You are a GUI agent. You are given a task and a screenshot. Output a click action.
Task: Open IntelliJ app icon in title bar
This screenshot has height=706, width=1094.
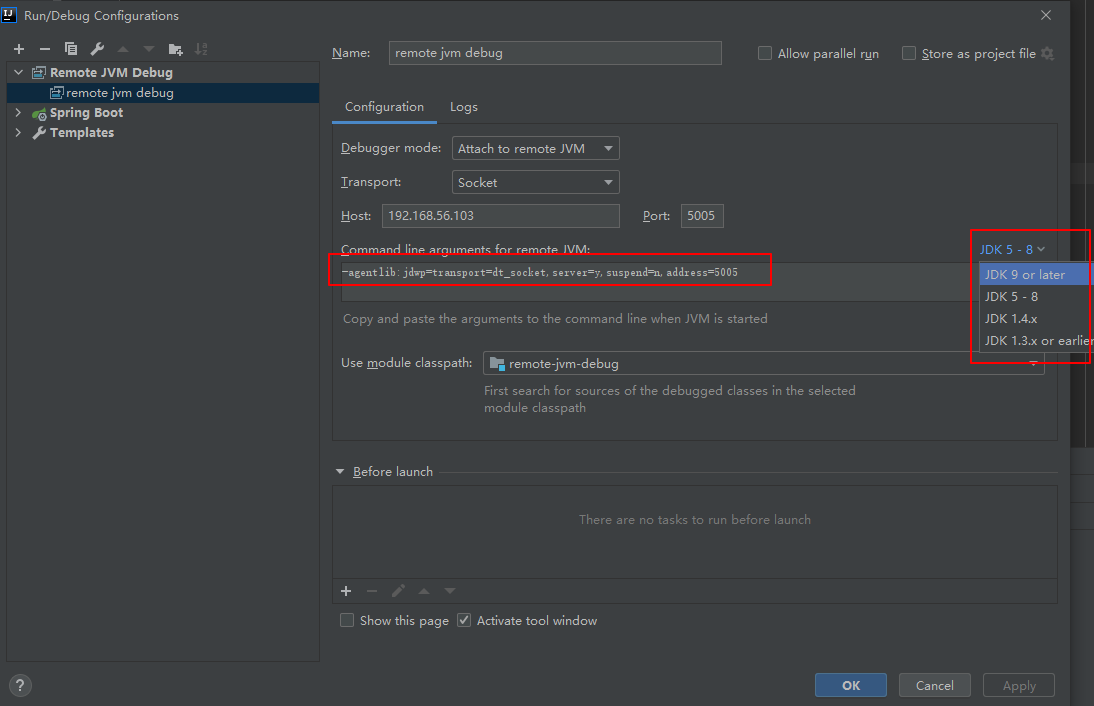[x=9, y=15]
